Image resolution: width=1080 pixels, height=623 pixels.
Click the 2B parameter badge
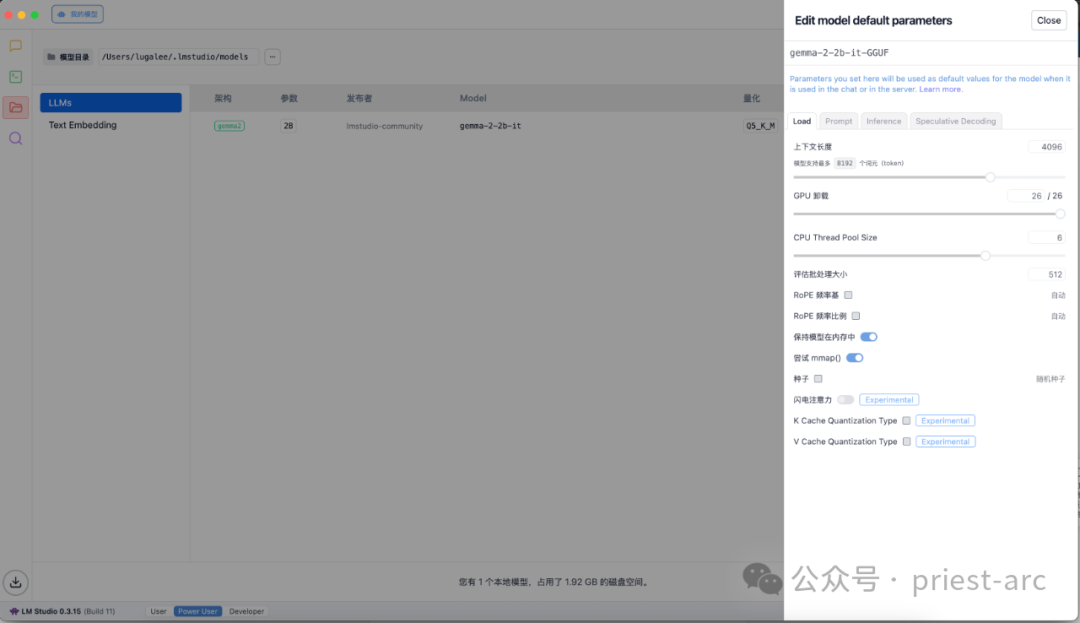288,126
